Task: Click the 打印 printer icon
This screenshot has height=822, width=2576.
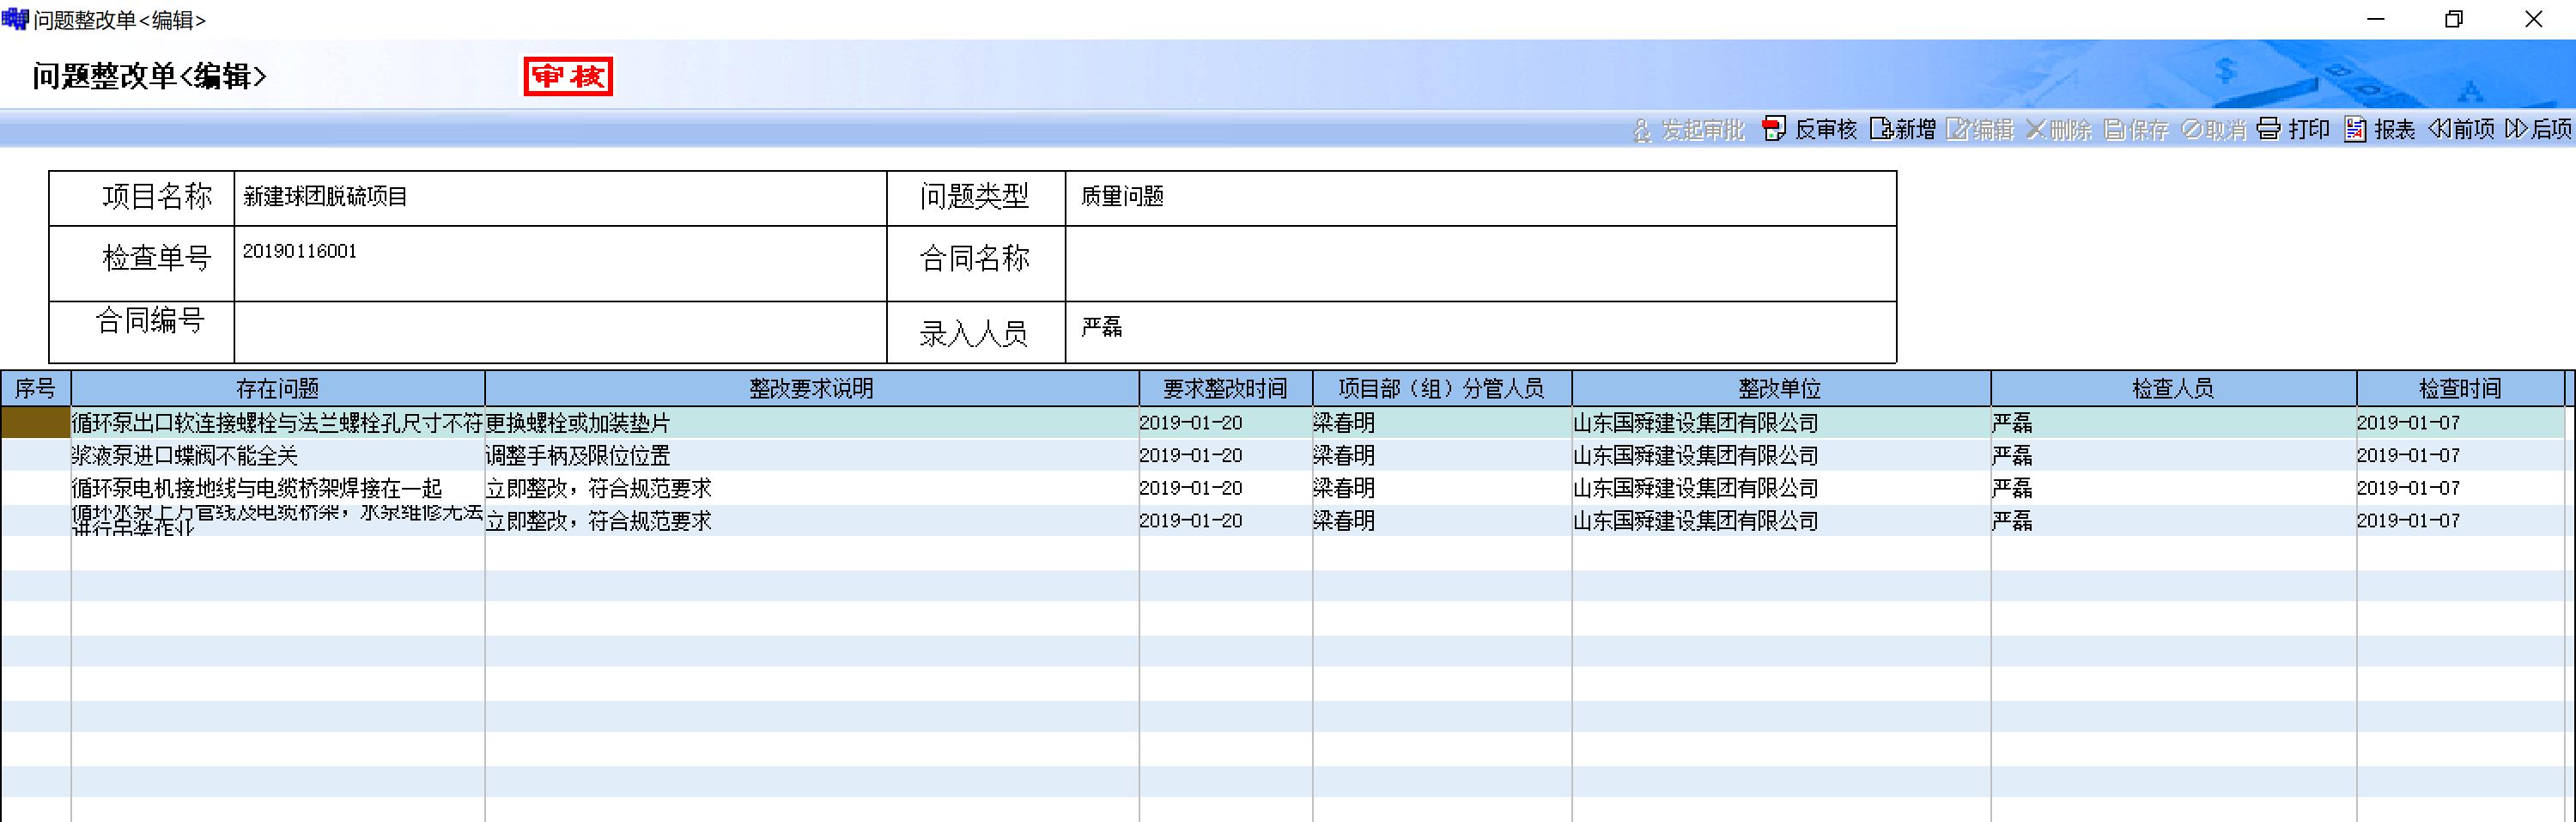Action: click(x=2269, y=129)
